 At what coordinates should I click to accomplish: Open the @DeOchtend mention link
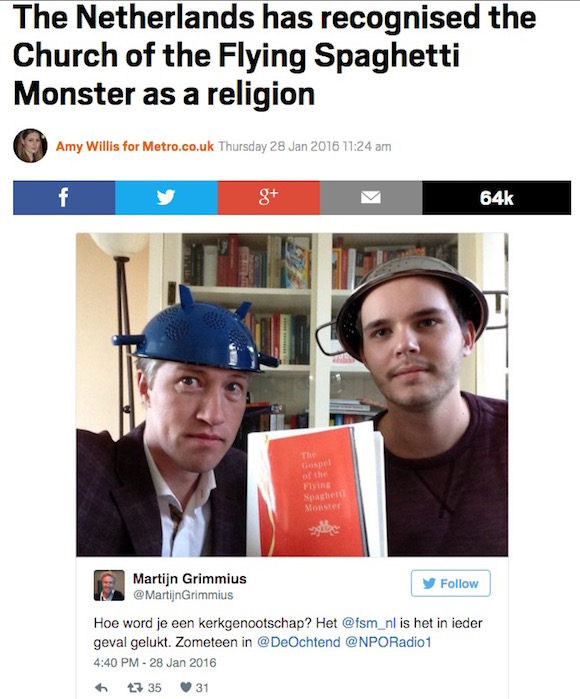coord(299,642)
